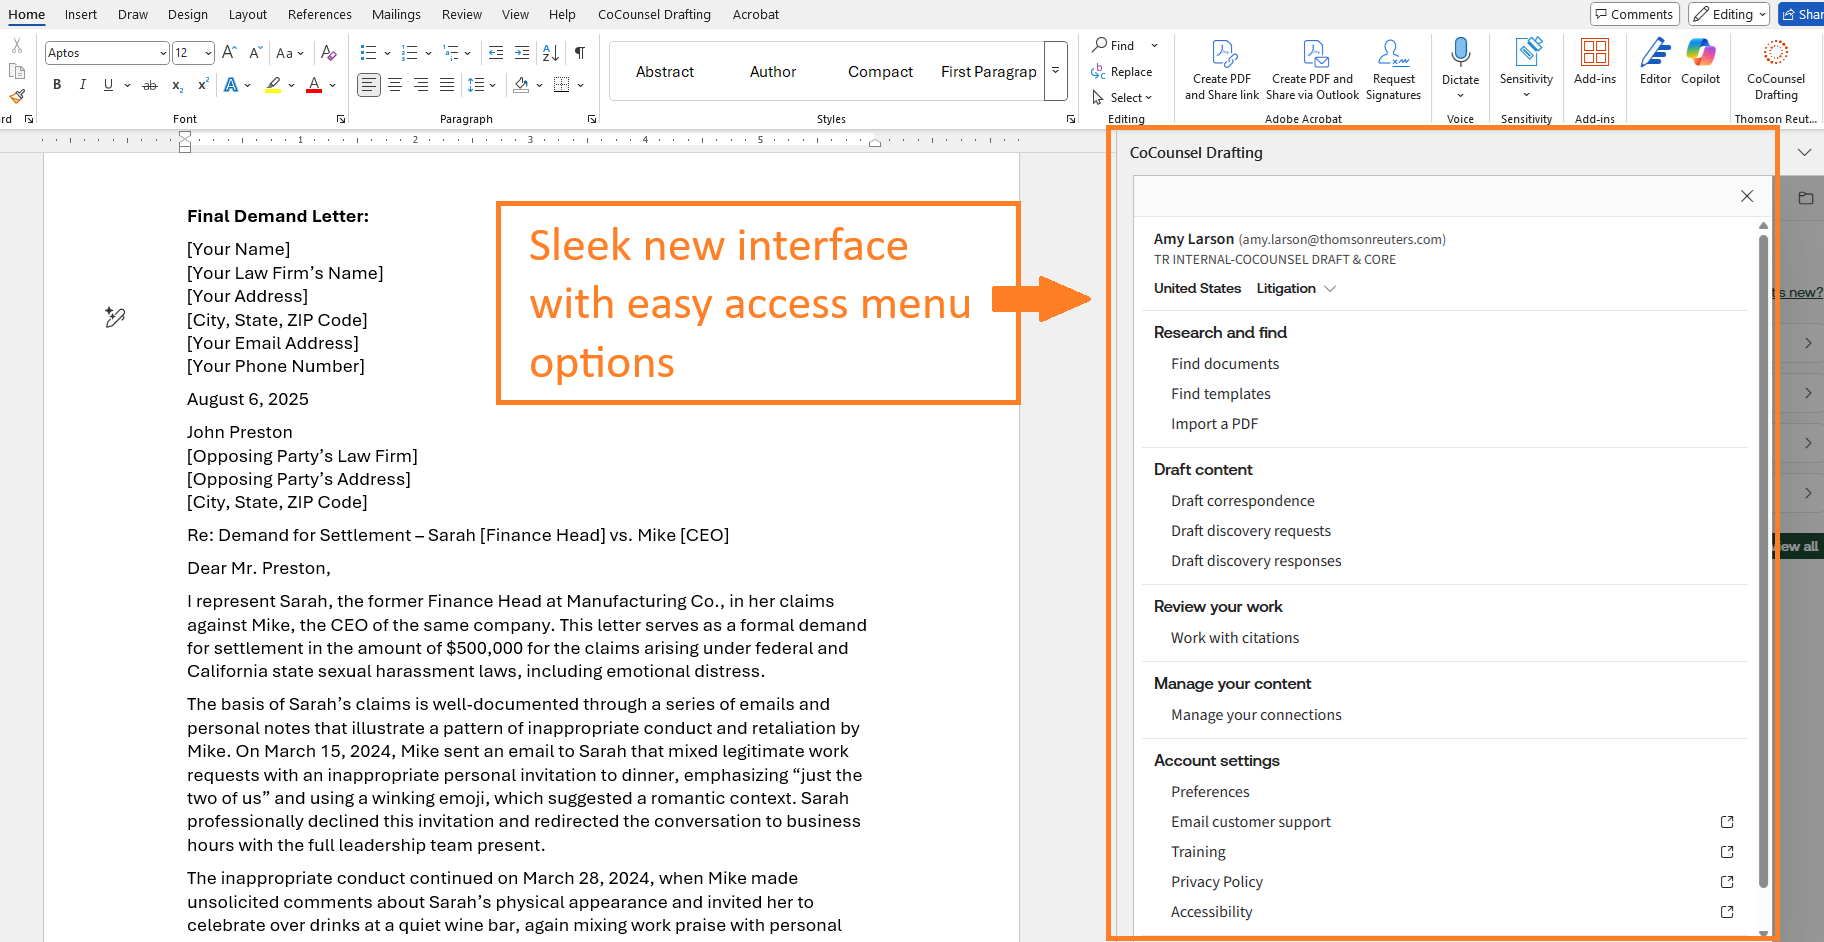Toggle bold formatting
This screenshot has height=942, width=1824.
57,85
